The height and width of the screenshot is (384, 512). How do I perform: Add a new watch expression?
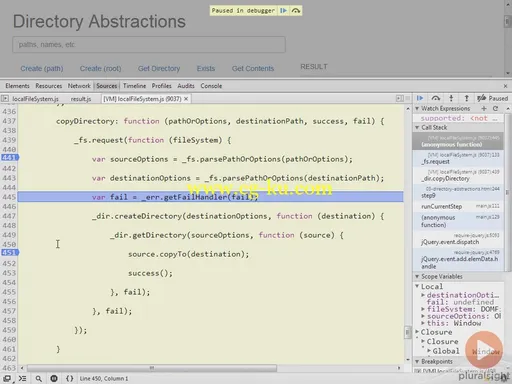(x=484, y=109)
